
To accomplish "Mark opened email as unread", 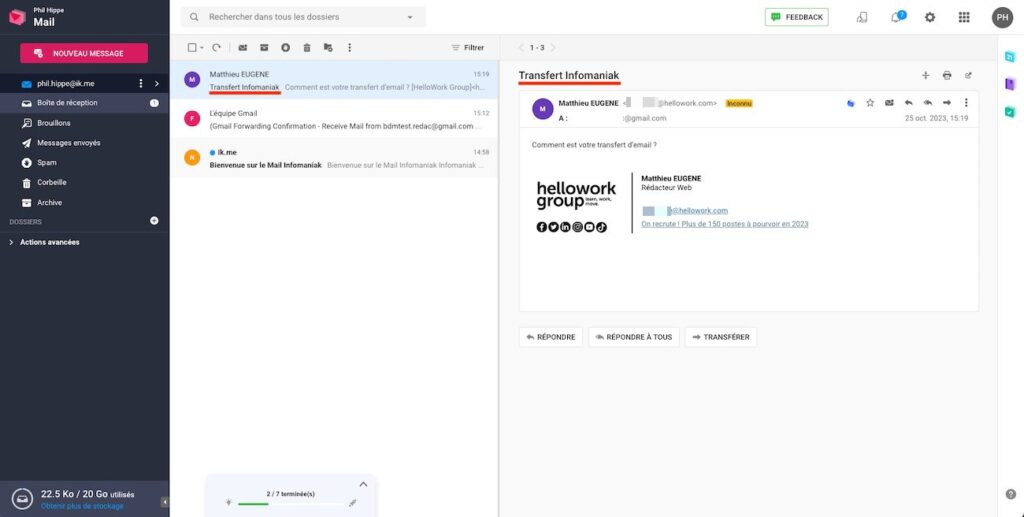I will 889,102.
